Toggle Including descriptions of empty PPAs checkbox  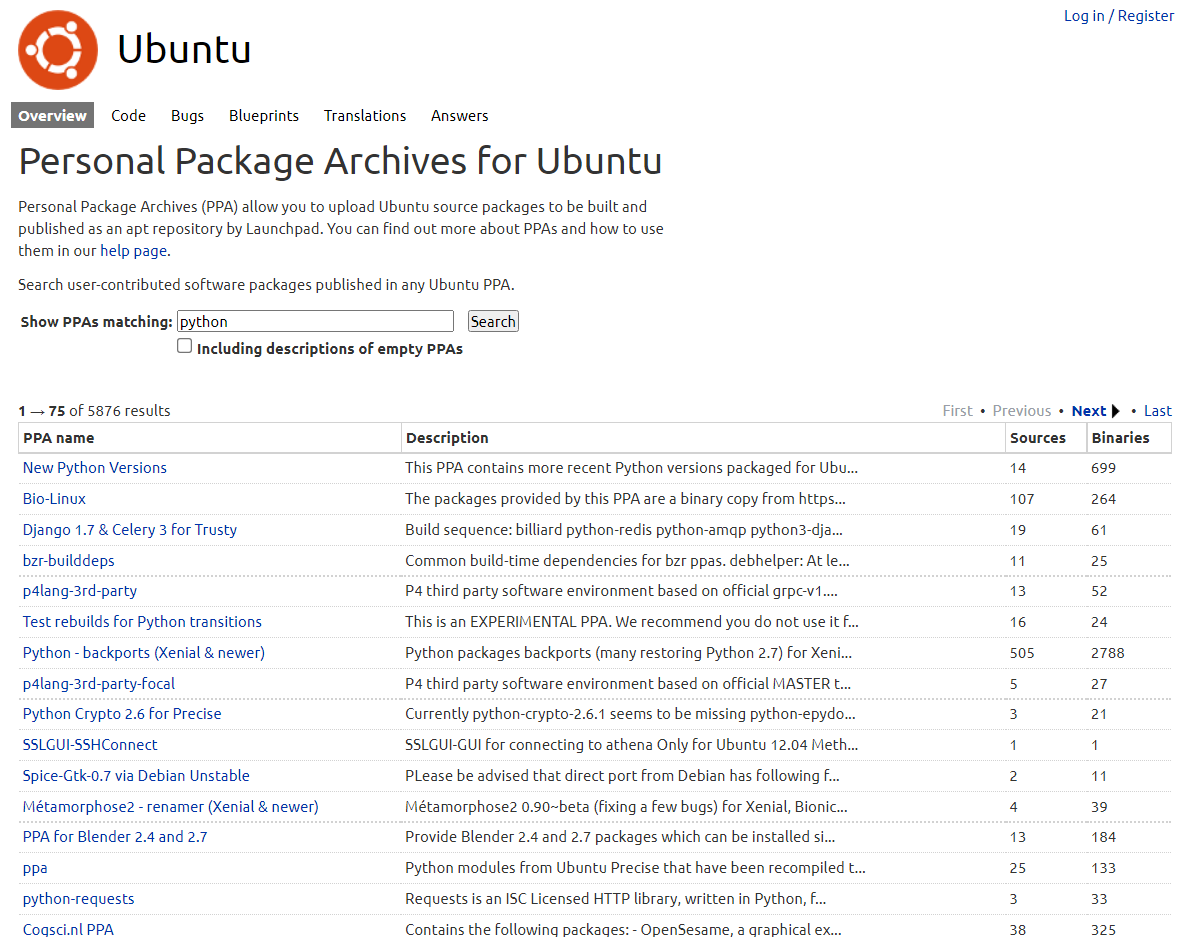[x=184, y=346]
